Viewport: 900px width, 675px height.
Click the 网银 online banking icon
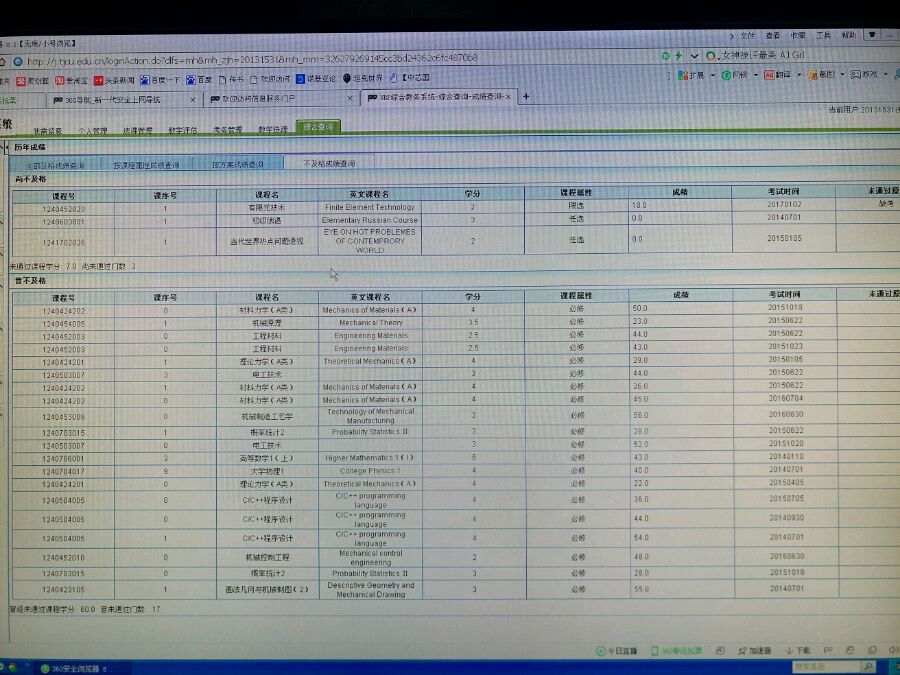735,75
